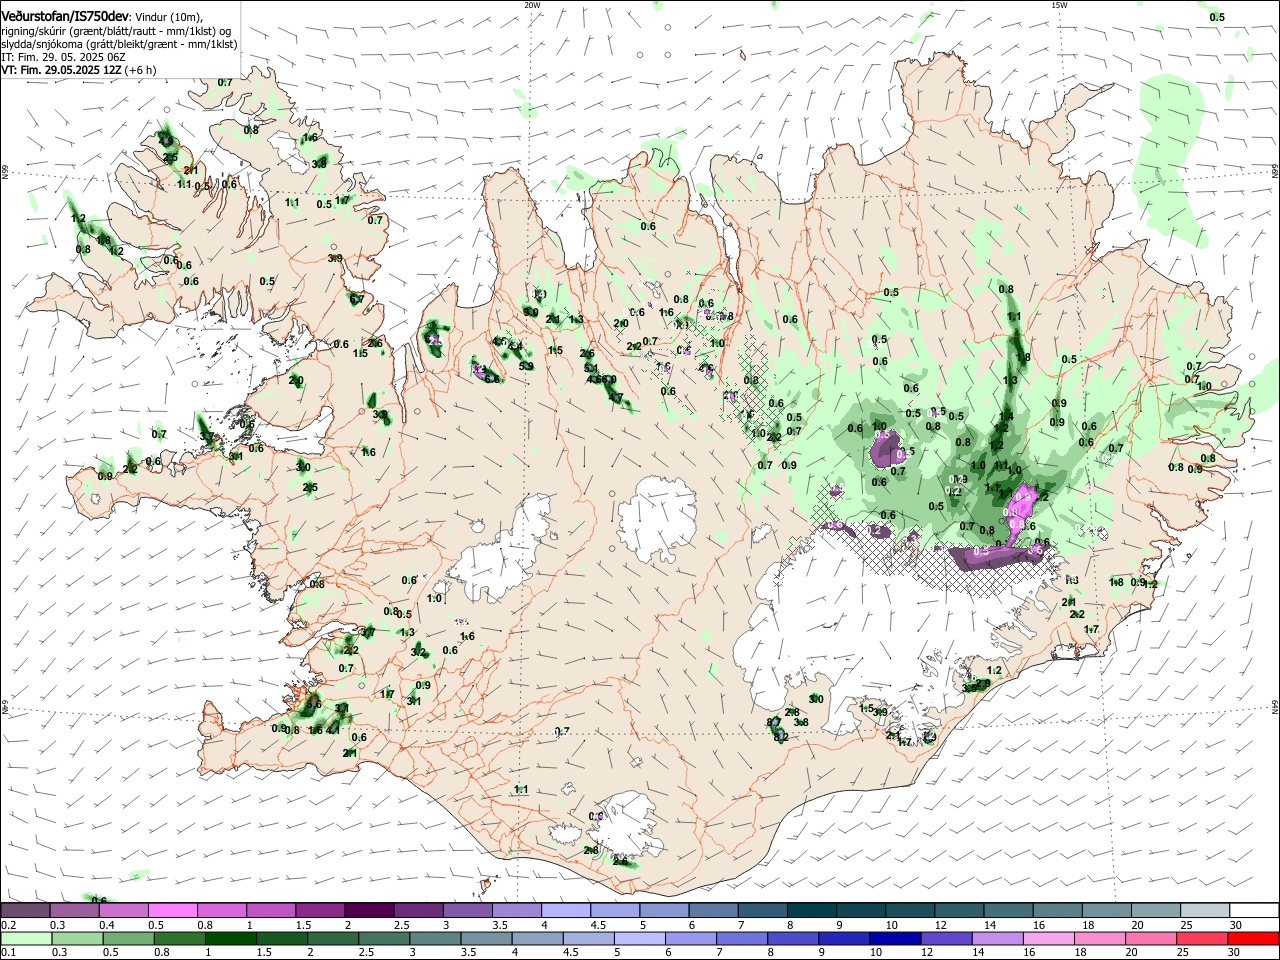Pick top legend swatch between 1 and 1.5
The image size is (1280, 960).
tap(271, 911)
